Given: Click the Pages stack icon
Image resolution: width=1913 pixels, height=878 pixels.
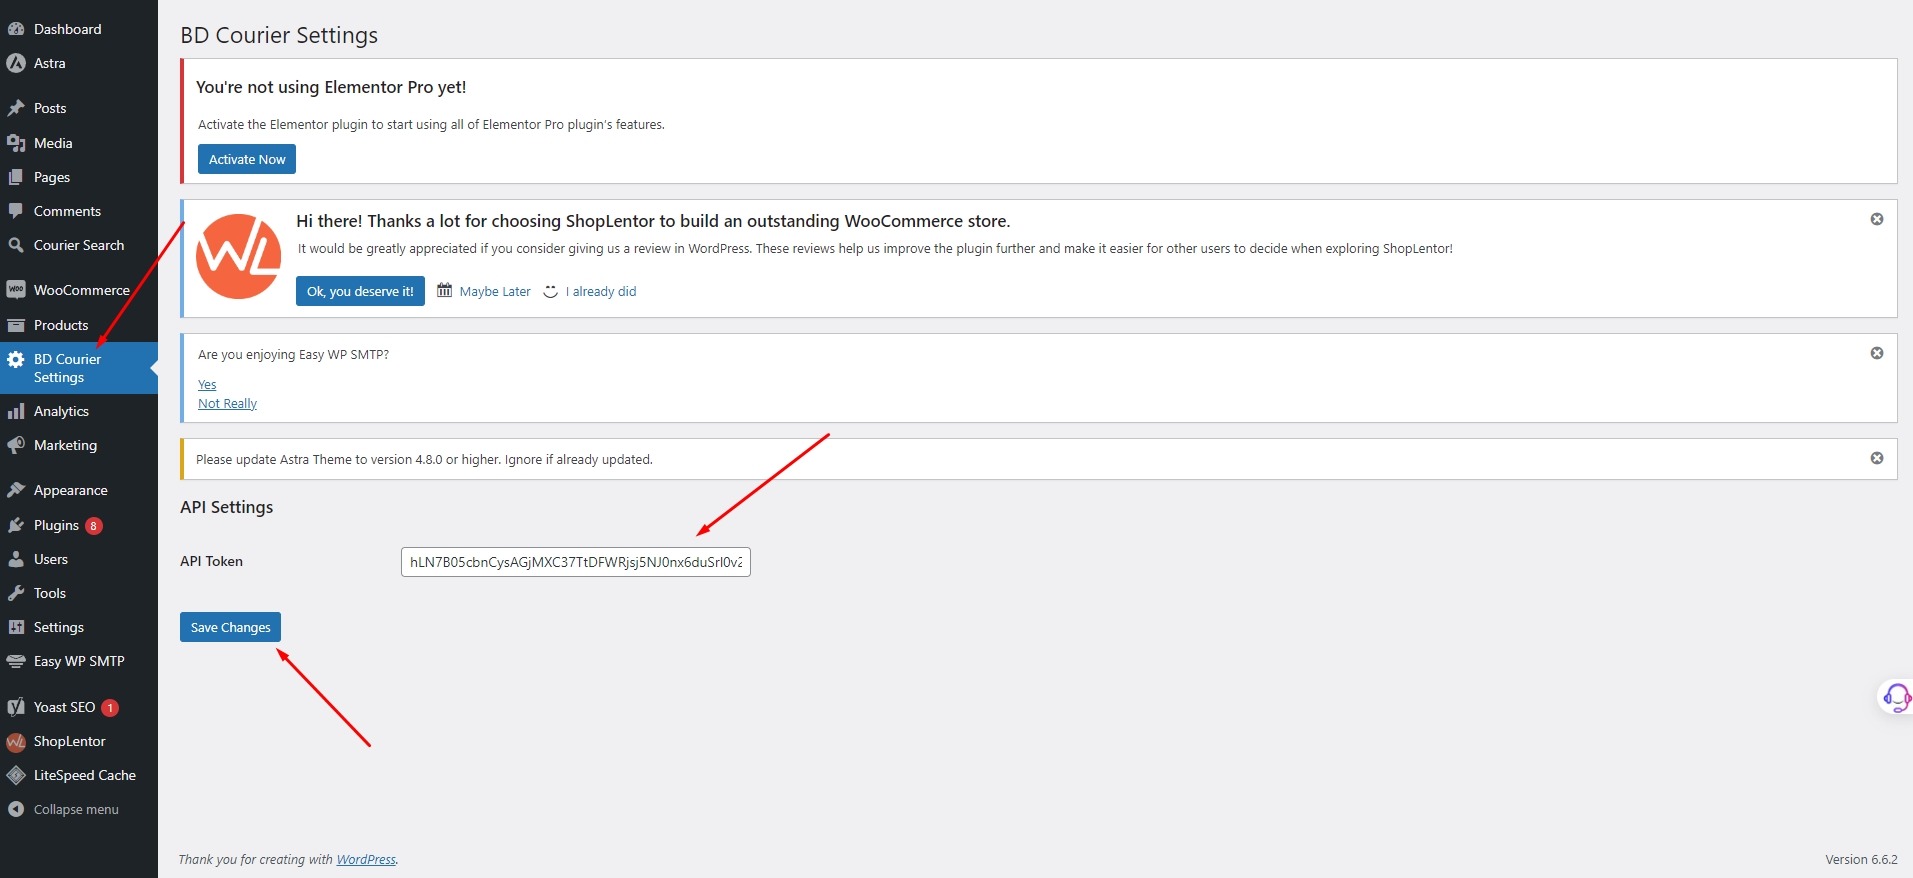Looking at the screenshot, I should click(16, 177).
